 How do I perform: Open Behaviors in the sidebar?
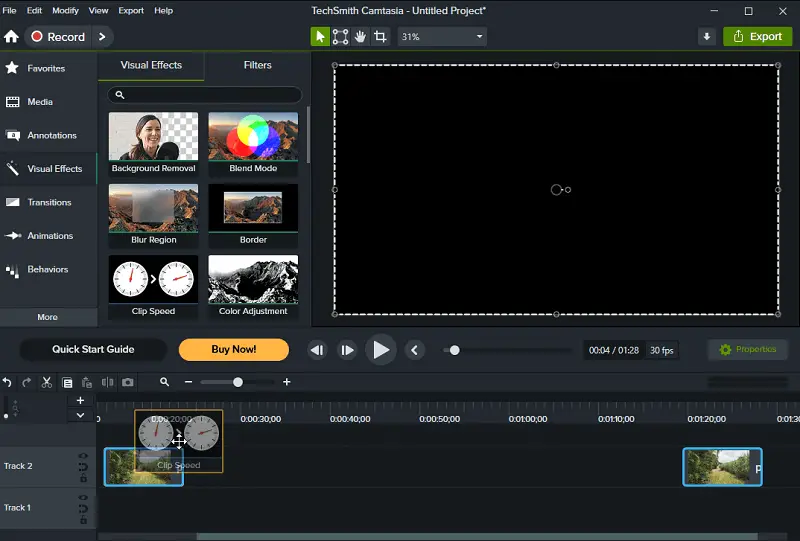coord(48,269)
